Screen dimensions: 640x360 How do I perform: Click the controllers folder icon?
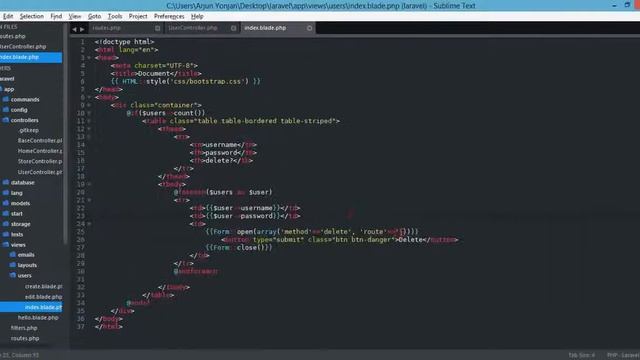click(x=6, y=120)
